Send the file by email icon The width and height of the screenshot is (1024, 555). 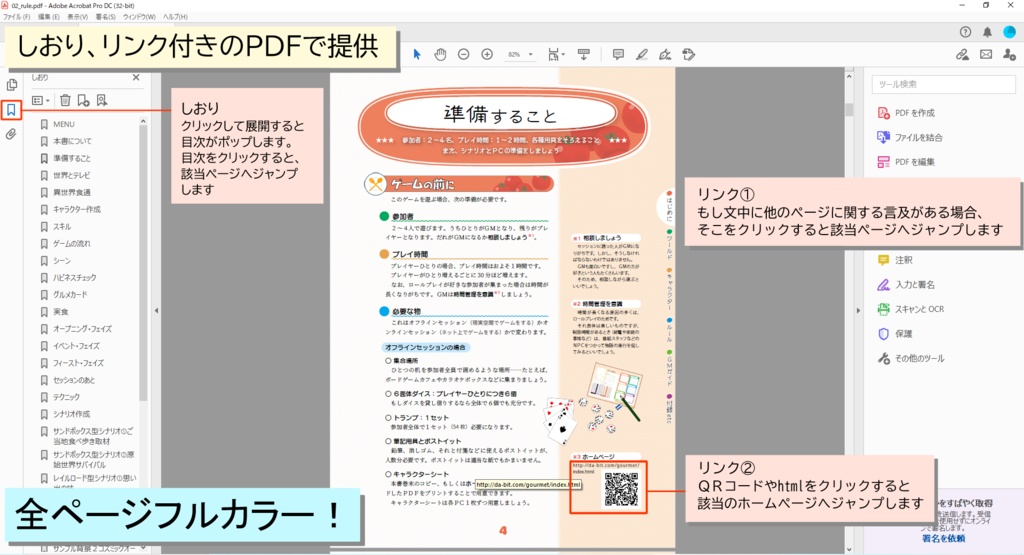tap(986, 55)
